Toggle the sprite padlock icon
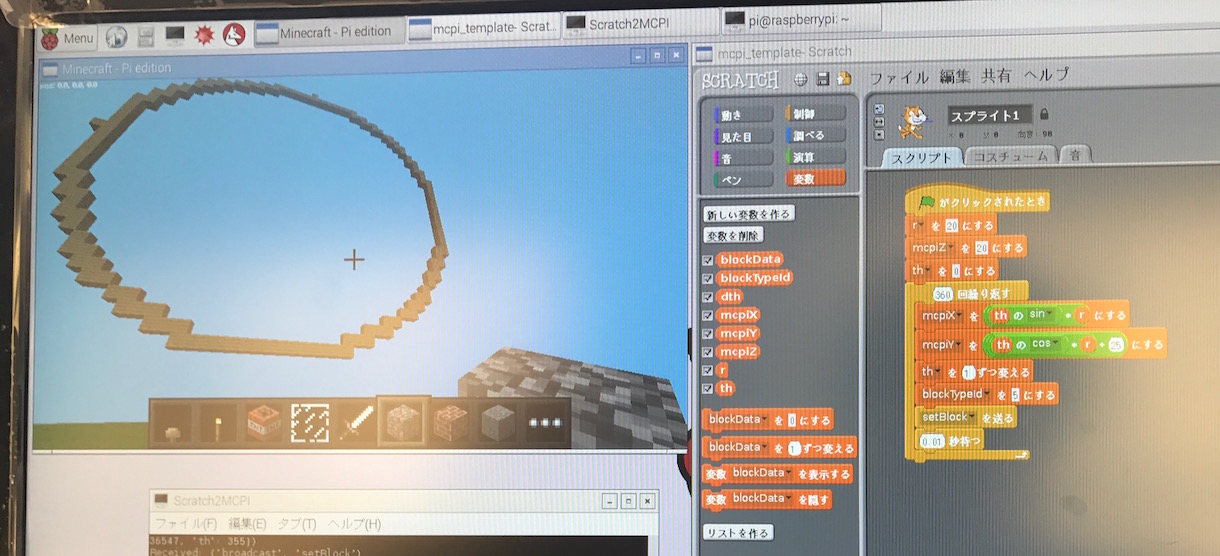The width and height of the screenshot is (1220, 556). click(x=1044, y=114)
